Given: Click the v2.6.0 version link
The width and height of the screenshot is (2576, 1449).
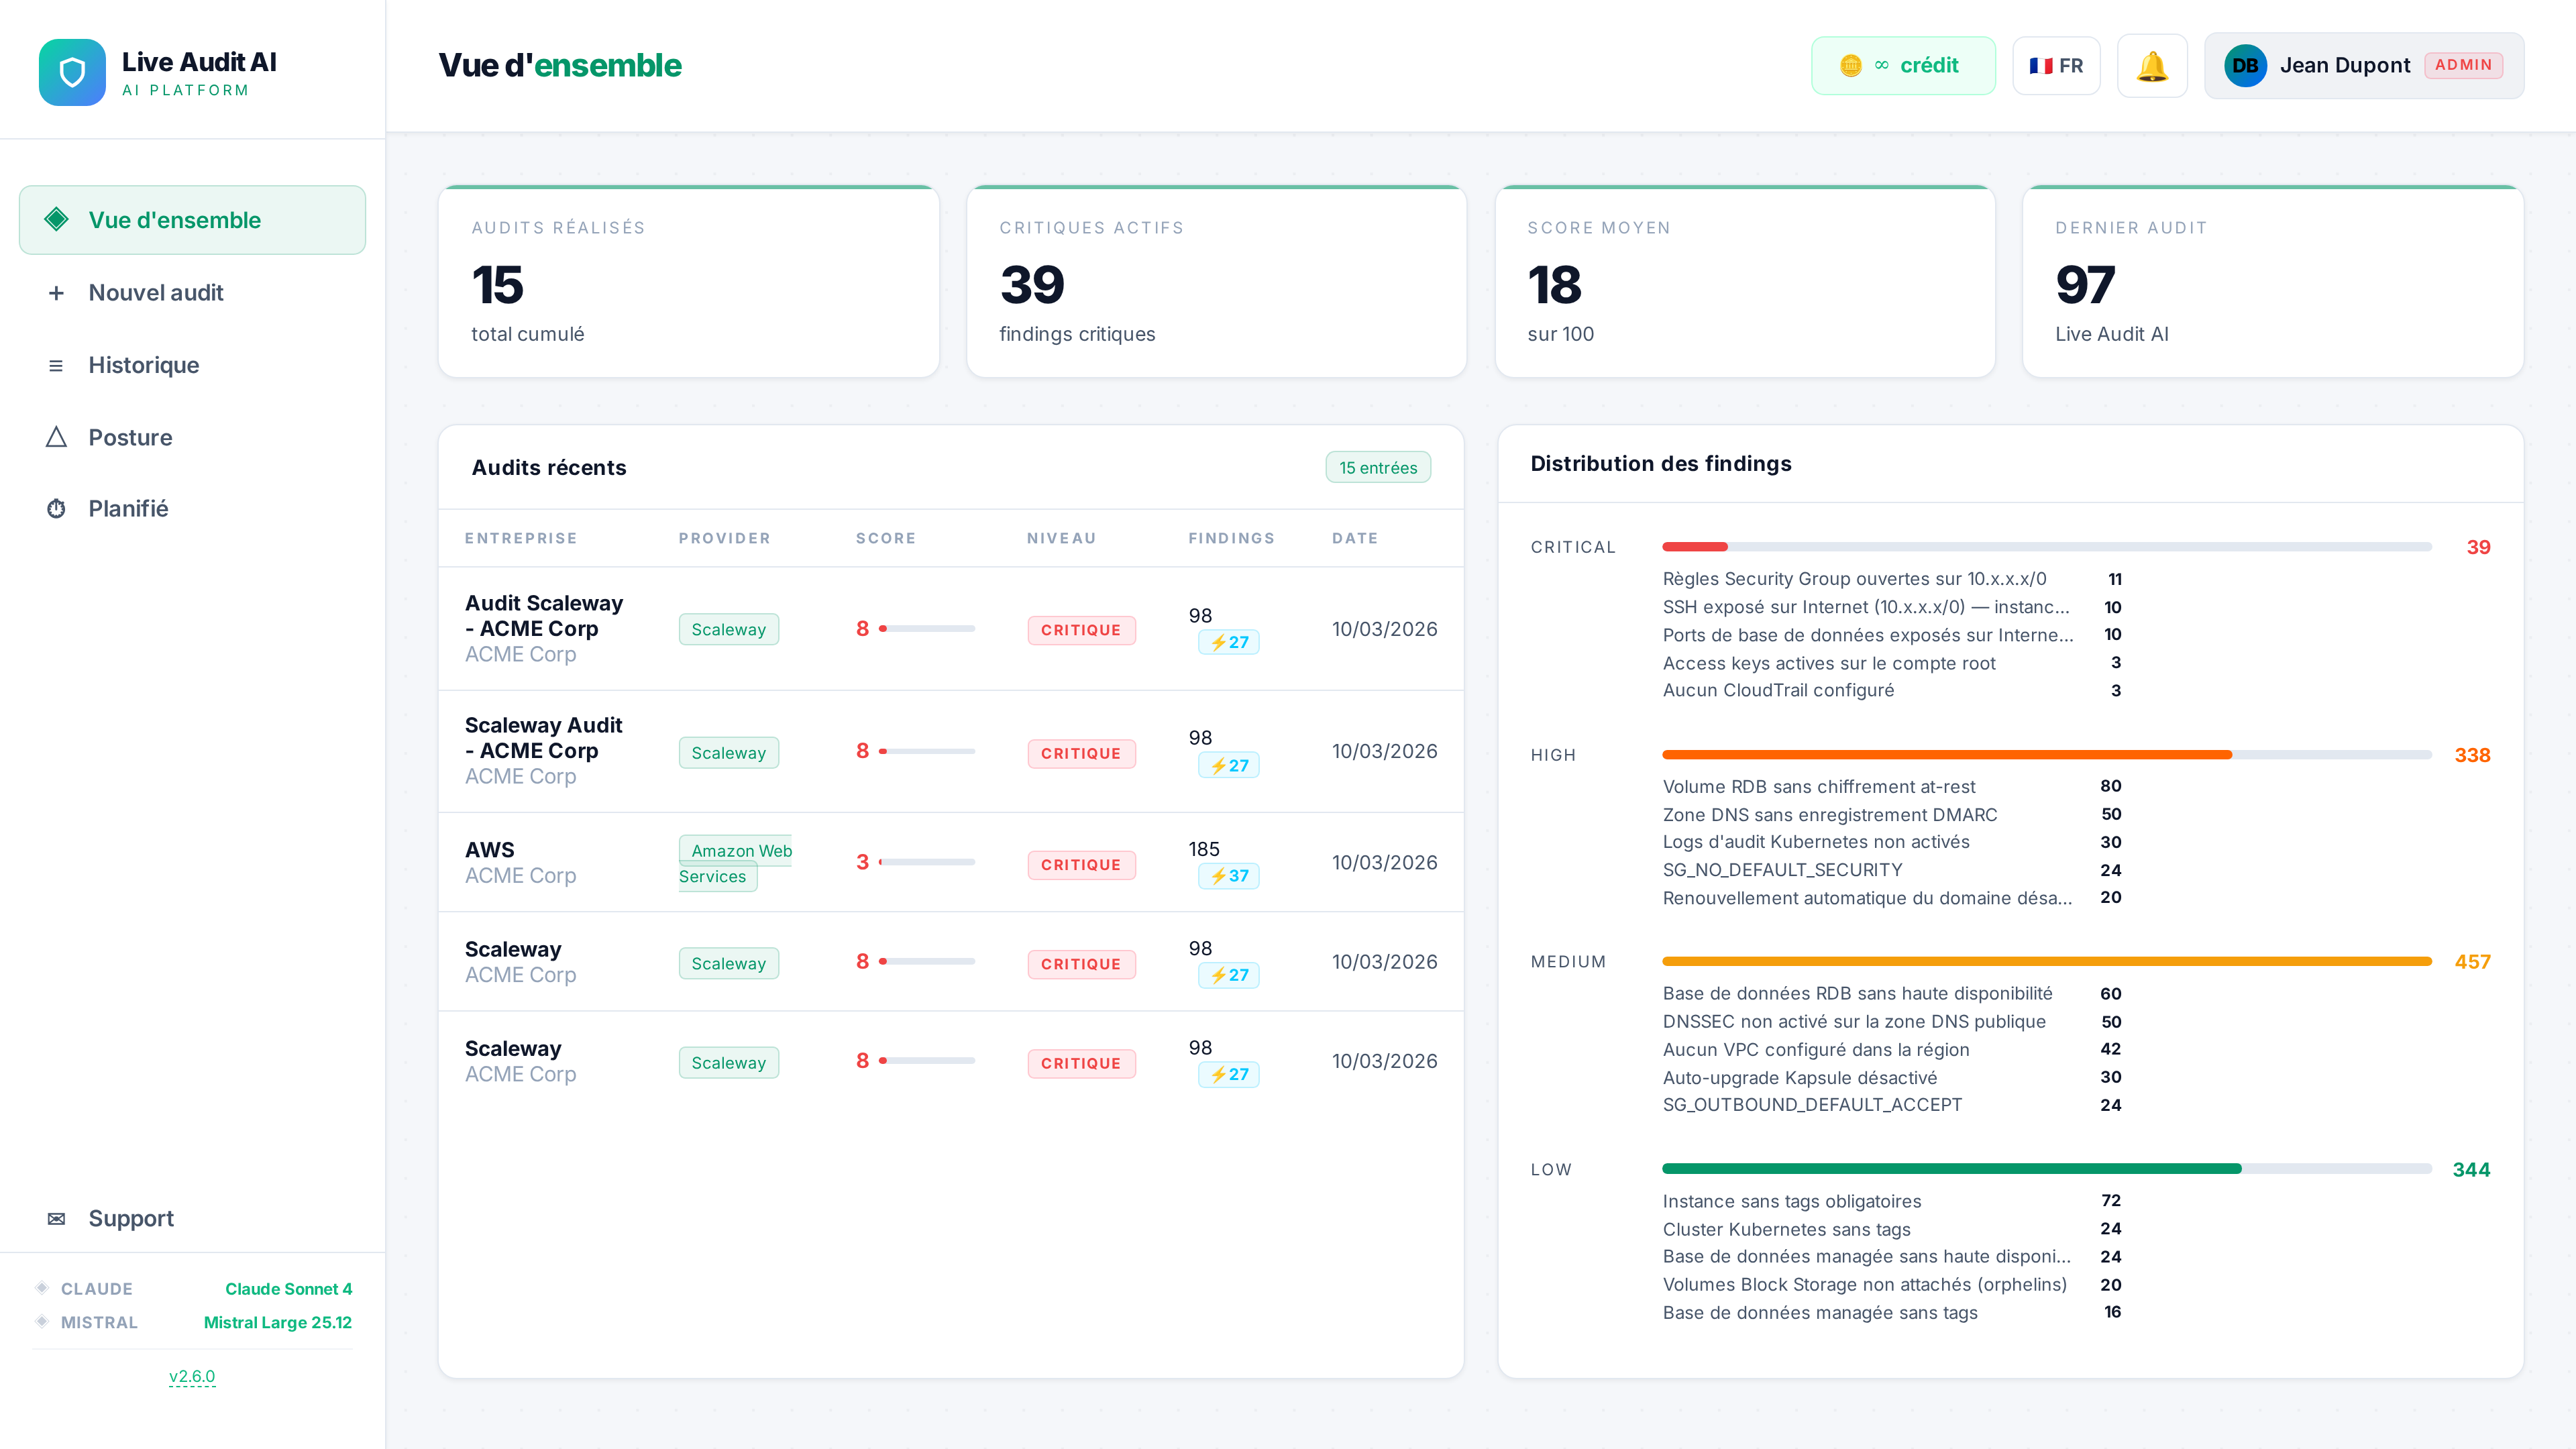Looking at the screenshot, I should click(192, 1376).
